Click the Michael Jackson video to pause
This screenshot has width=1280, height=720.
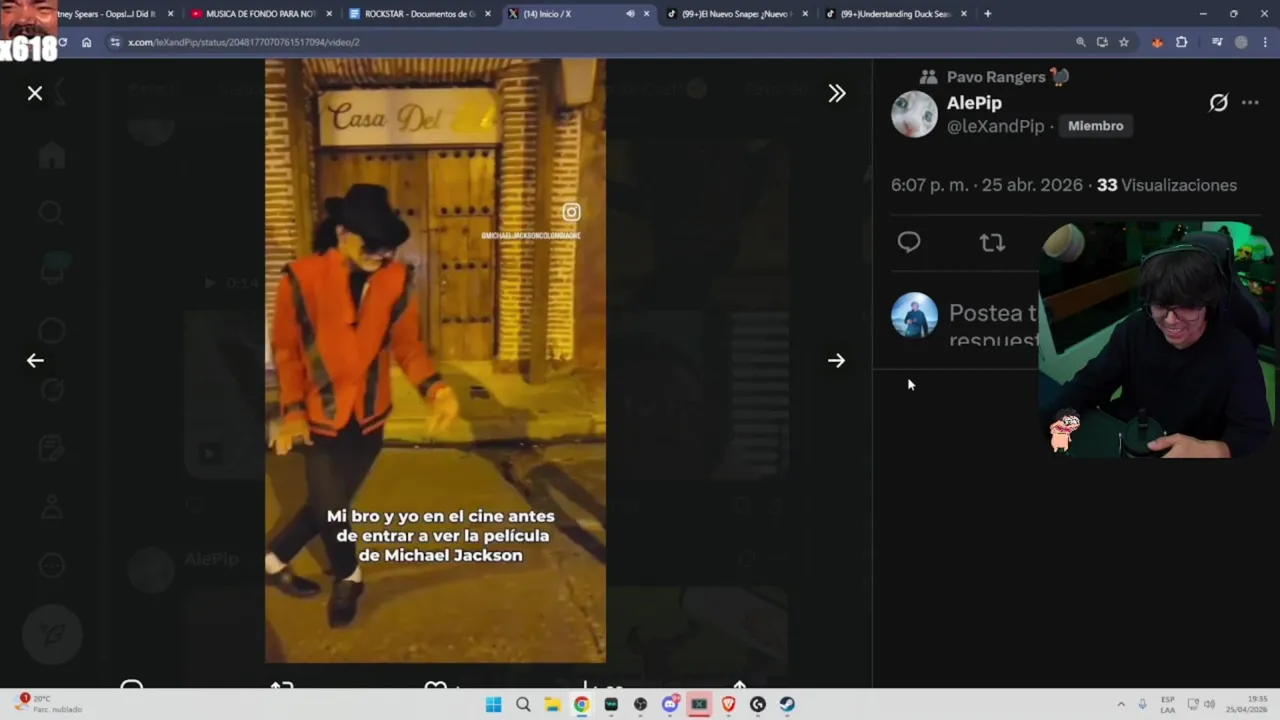(x=435, y=360)
